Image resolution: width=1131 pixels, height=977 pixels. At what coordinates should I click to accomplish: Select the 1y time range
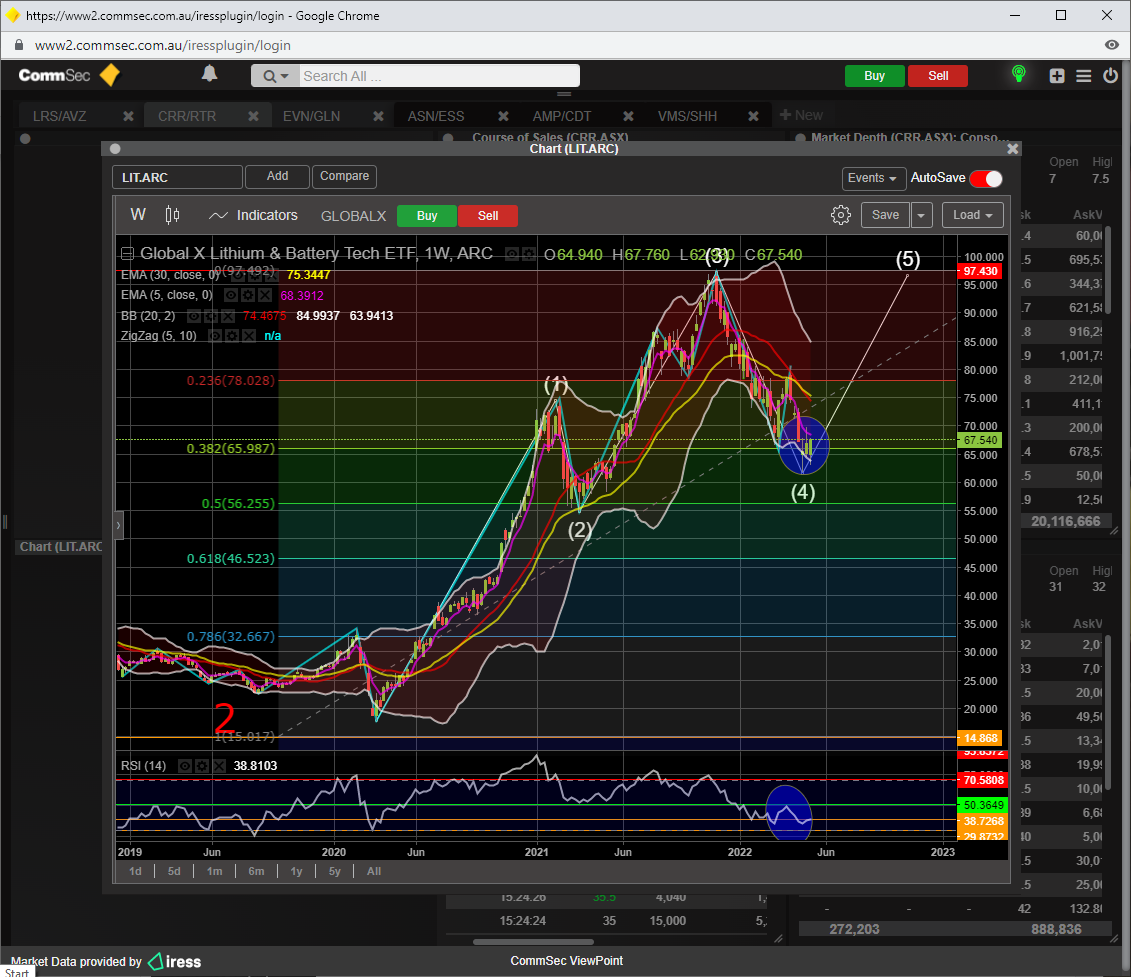296,871
